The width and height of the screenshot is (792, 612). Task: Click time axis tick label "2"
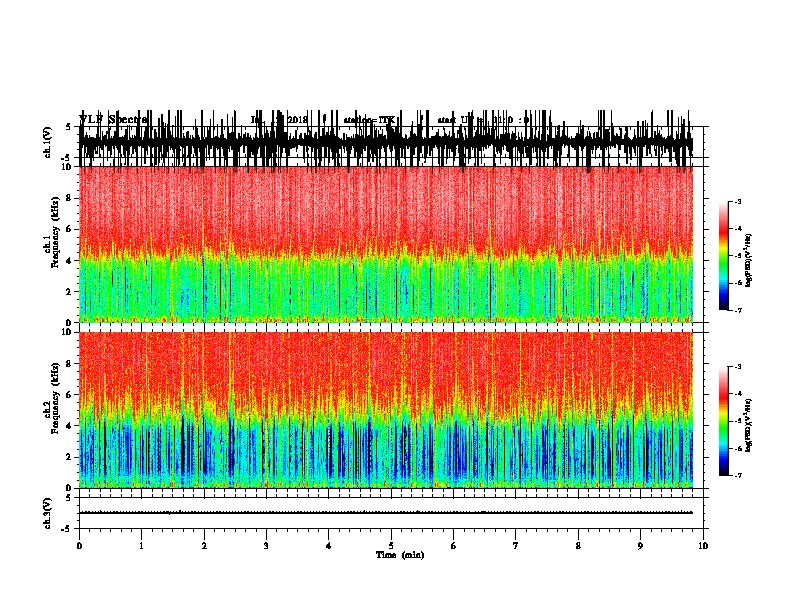(204, 546)
